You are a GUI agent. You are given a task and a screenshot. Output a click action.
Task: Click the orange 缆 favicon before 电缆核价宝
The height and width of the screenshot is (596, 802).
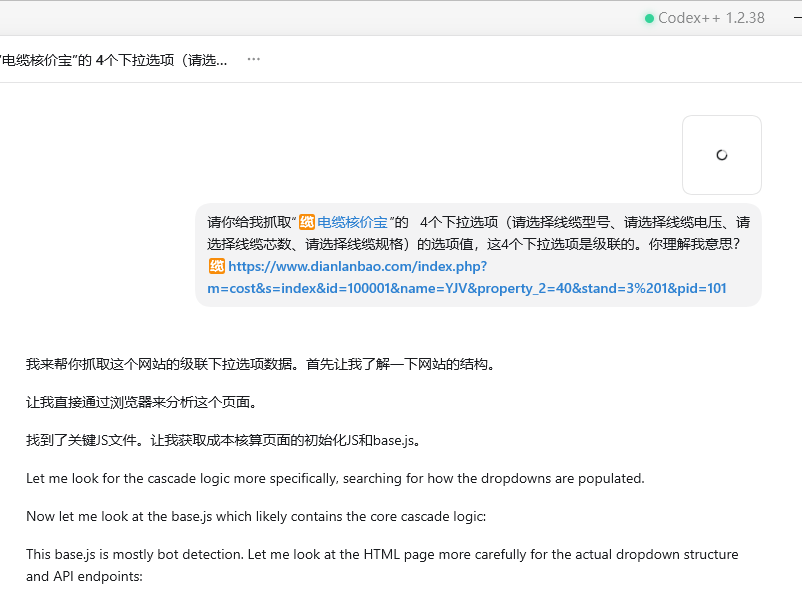[307, 222]
